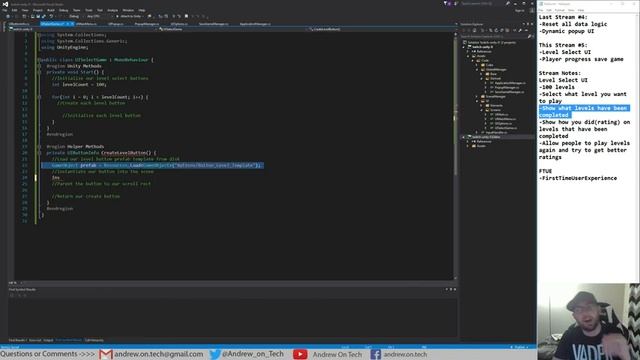
Task: Select UIOptions.cs in Solution Explorer
Action: [x=503, y=124]
